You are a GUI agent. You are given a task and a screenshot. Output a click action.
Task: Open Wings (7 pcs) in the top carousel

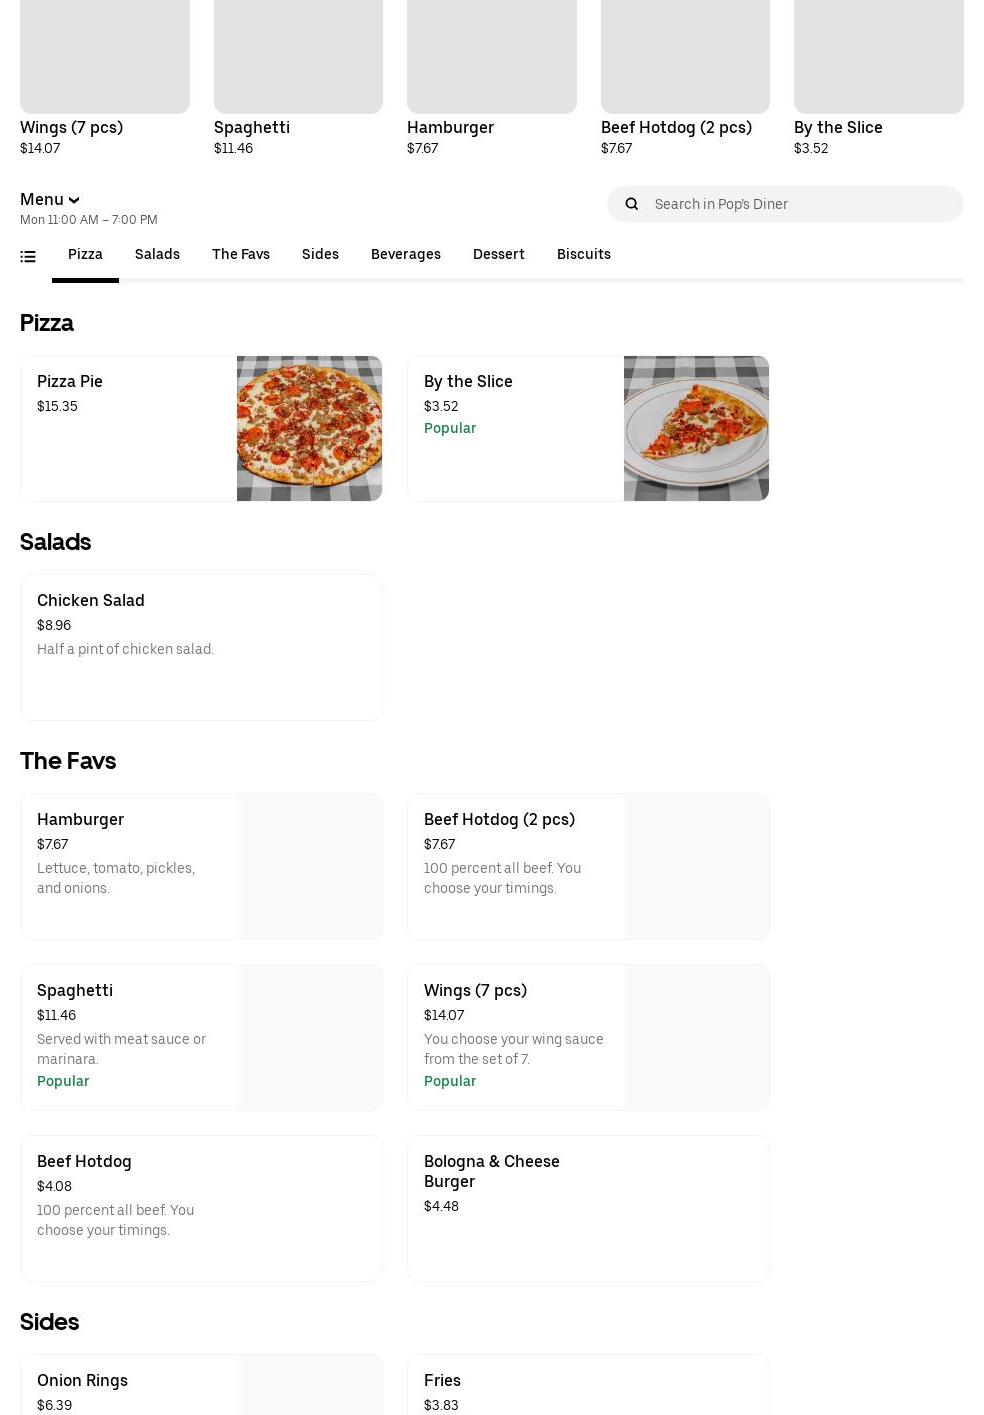[x=104, y=78]
